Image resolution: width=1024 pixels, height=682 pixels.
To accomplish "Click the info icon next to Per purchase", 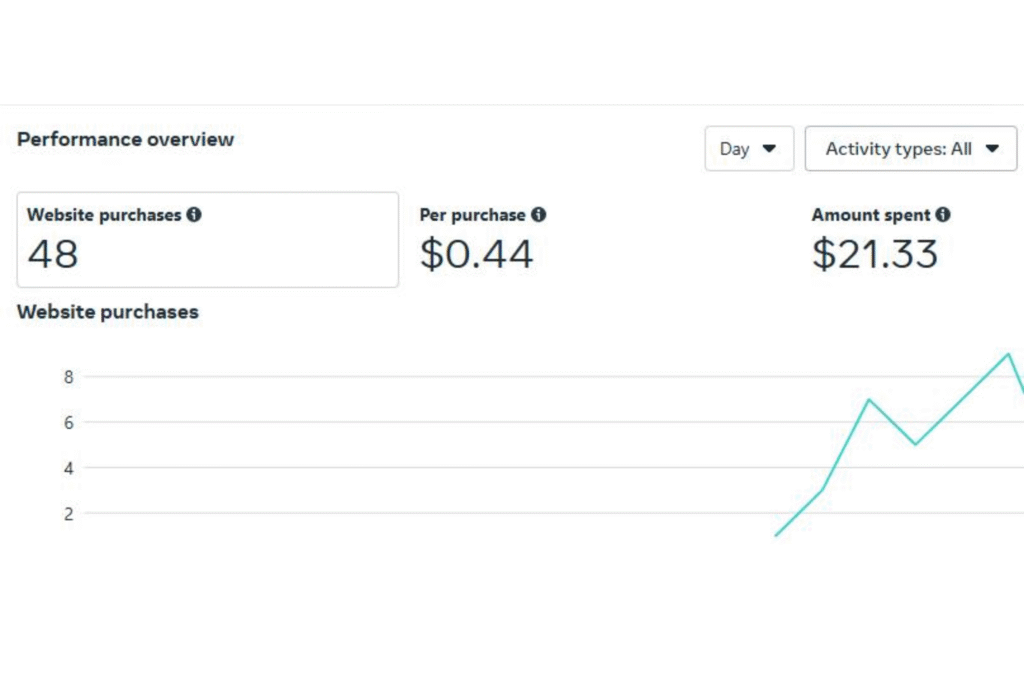I will [538, 214].
